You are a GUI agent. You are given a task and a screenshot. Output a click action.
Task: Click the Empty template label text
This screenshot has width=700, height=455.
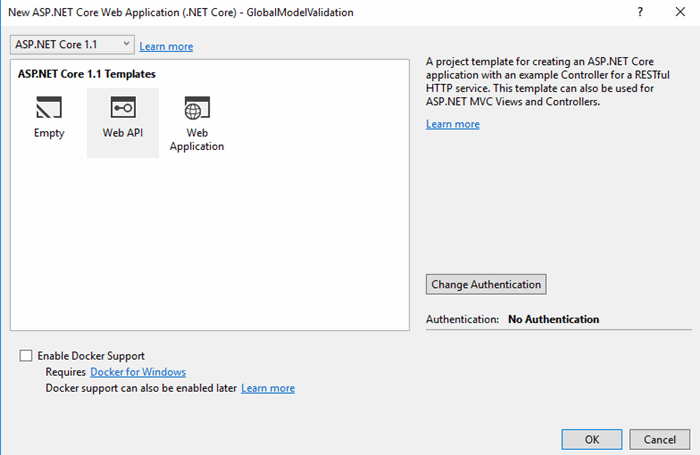click(x=49, y=133)
